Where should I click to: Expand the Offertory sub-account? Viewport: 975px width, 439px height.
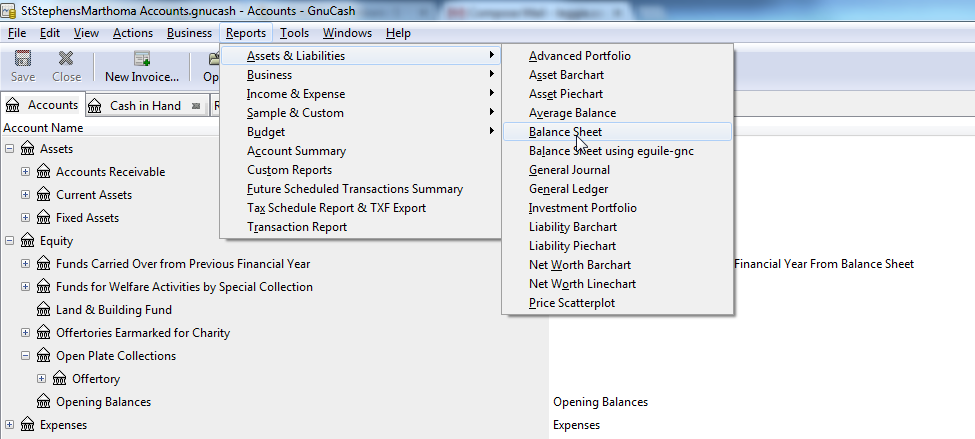pyautogui.click(x=42, y=379)
